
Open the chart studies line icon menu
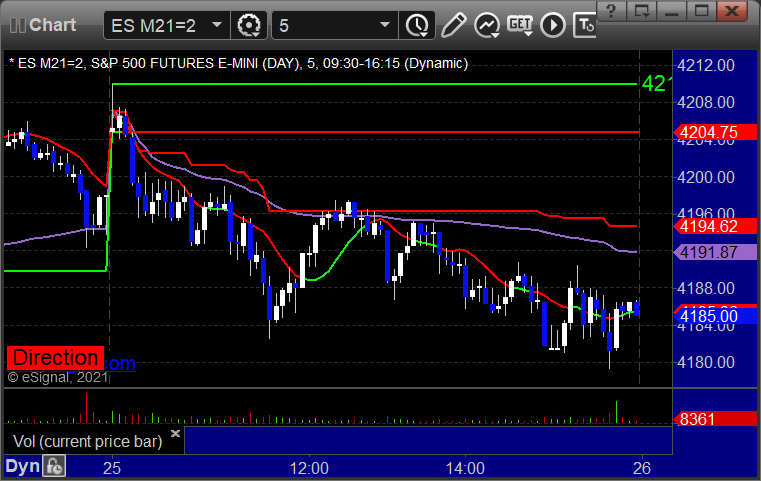(487, 25)
